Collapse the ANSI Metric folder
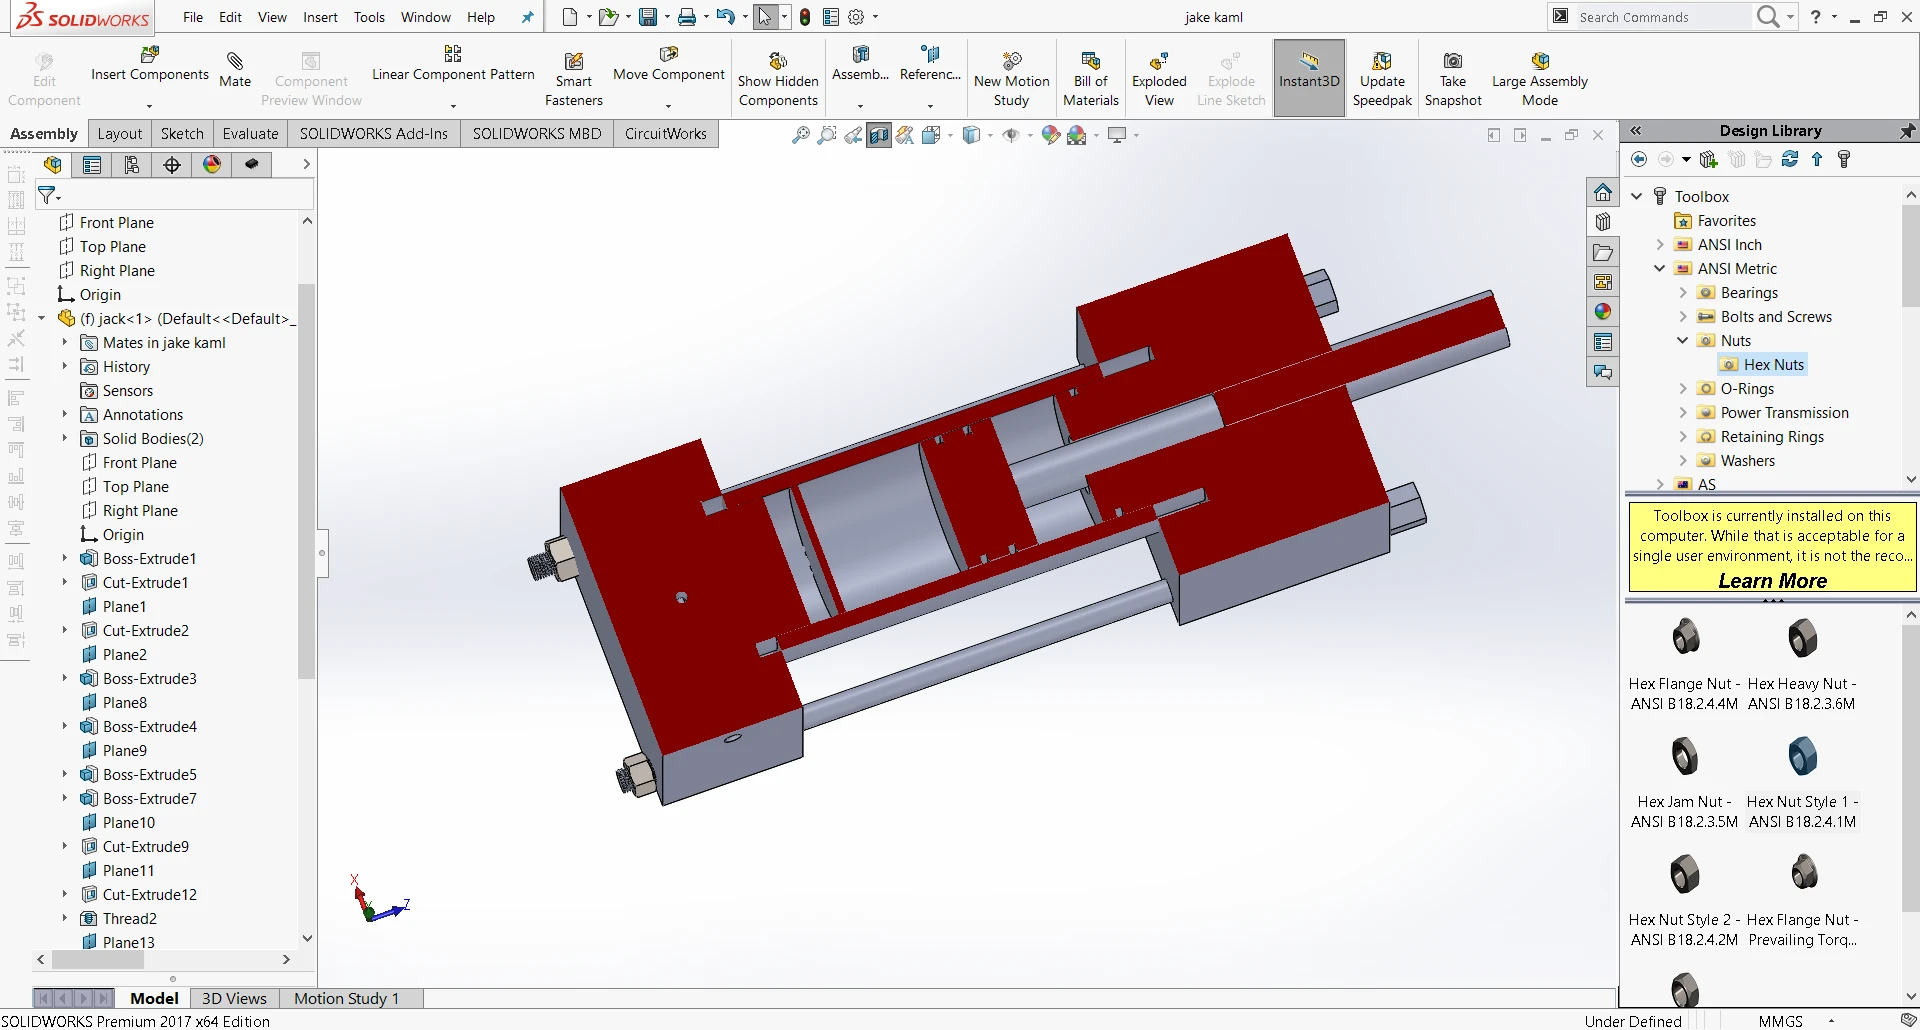 click(1660, 269)
